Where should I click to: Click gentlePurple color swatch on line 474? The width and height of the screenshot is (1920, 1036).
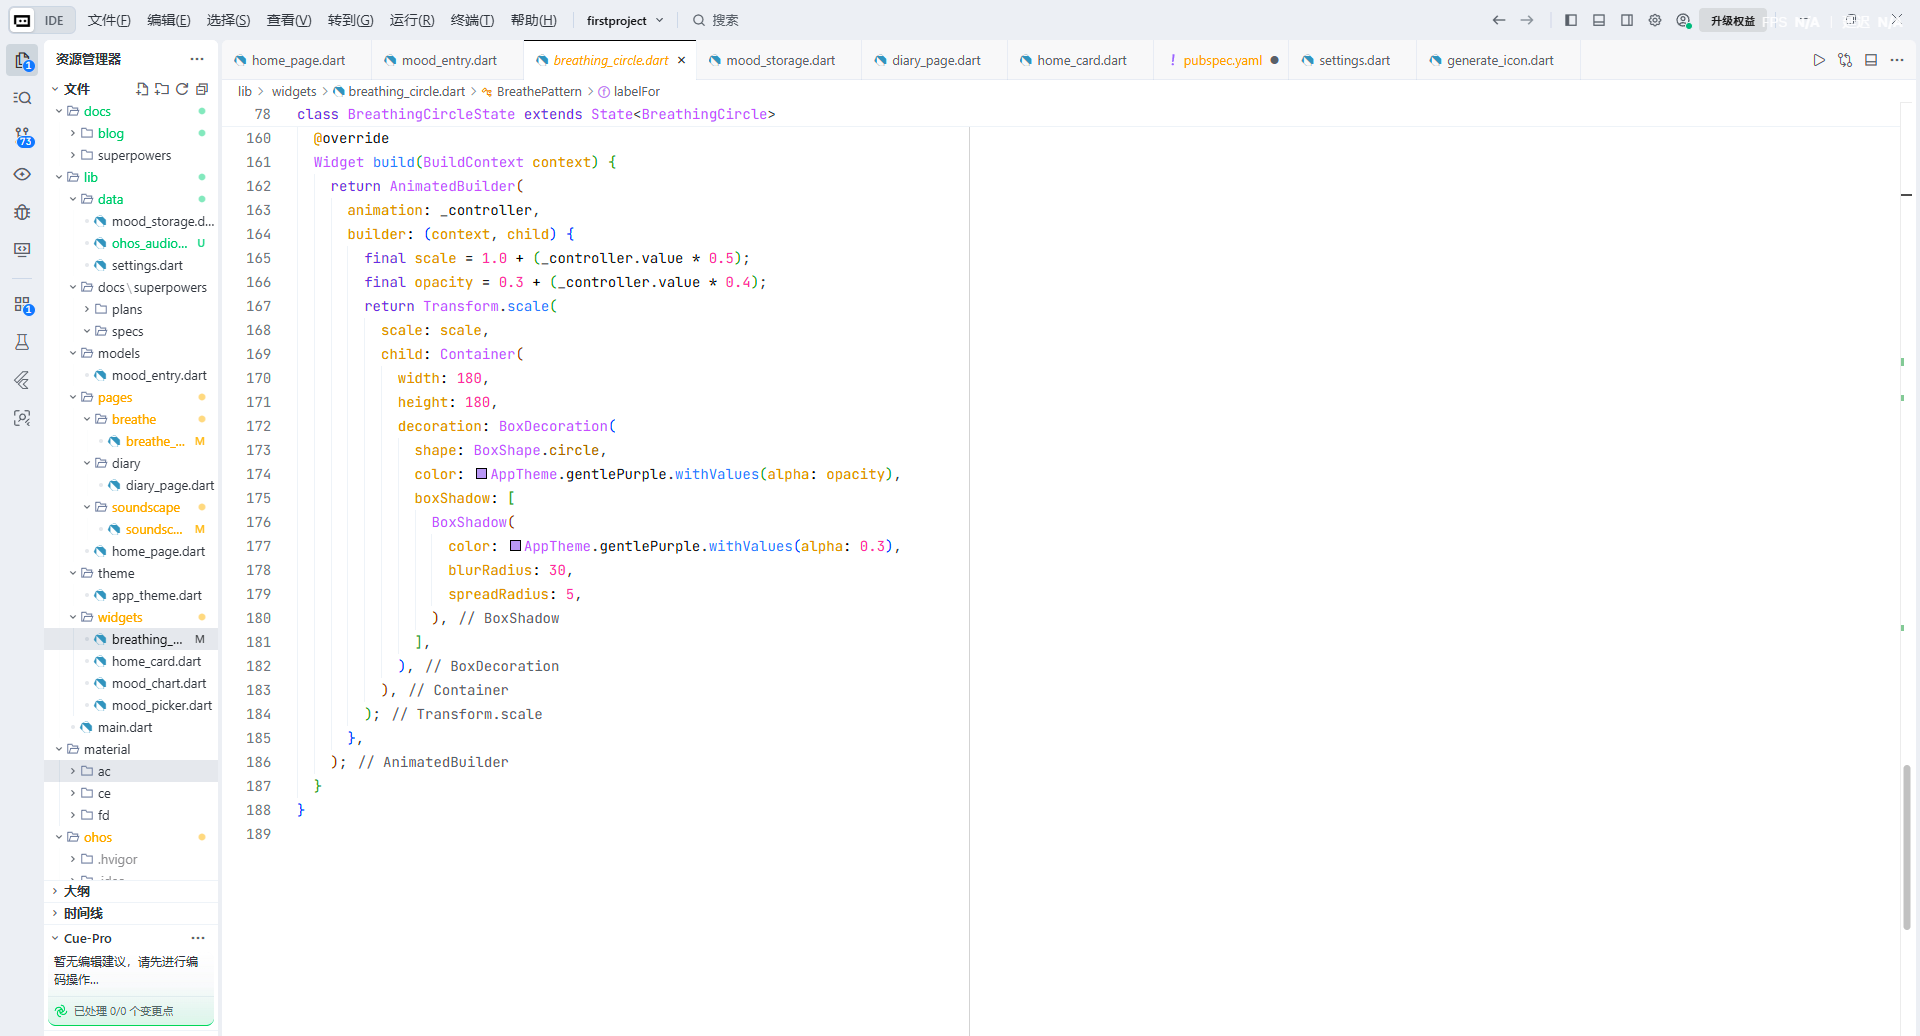point(482,474)
